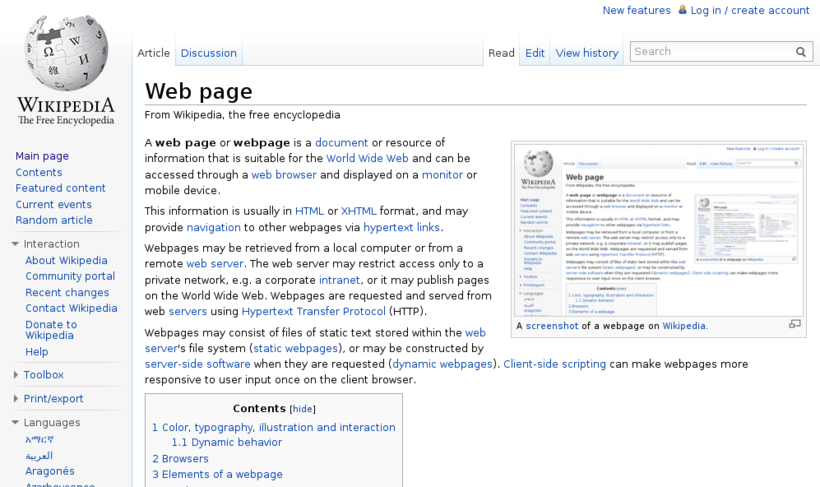Collapse the Languages sidebar section
This screenshot has width=820, height=487.
click(x=16, y=423)
